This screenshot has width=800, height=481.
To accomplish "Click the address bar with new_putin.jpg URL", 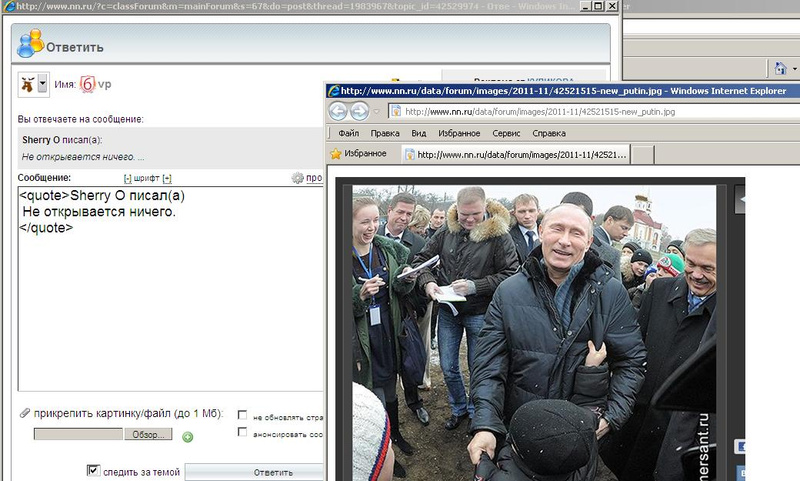I will click(594, 111).
